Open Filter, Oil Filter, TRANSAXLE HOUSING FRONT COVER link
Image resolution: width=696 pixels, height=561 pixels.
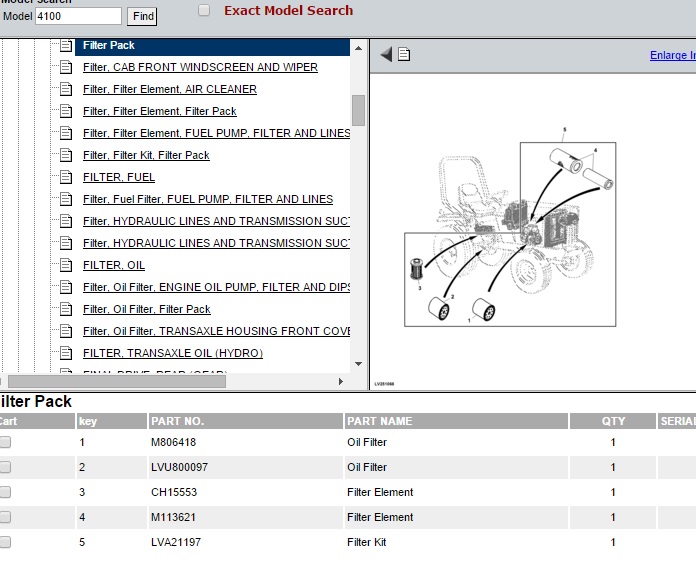(x=216, y=332)
